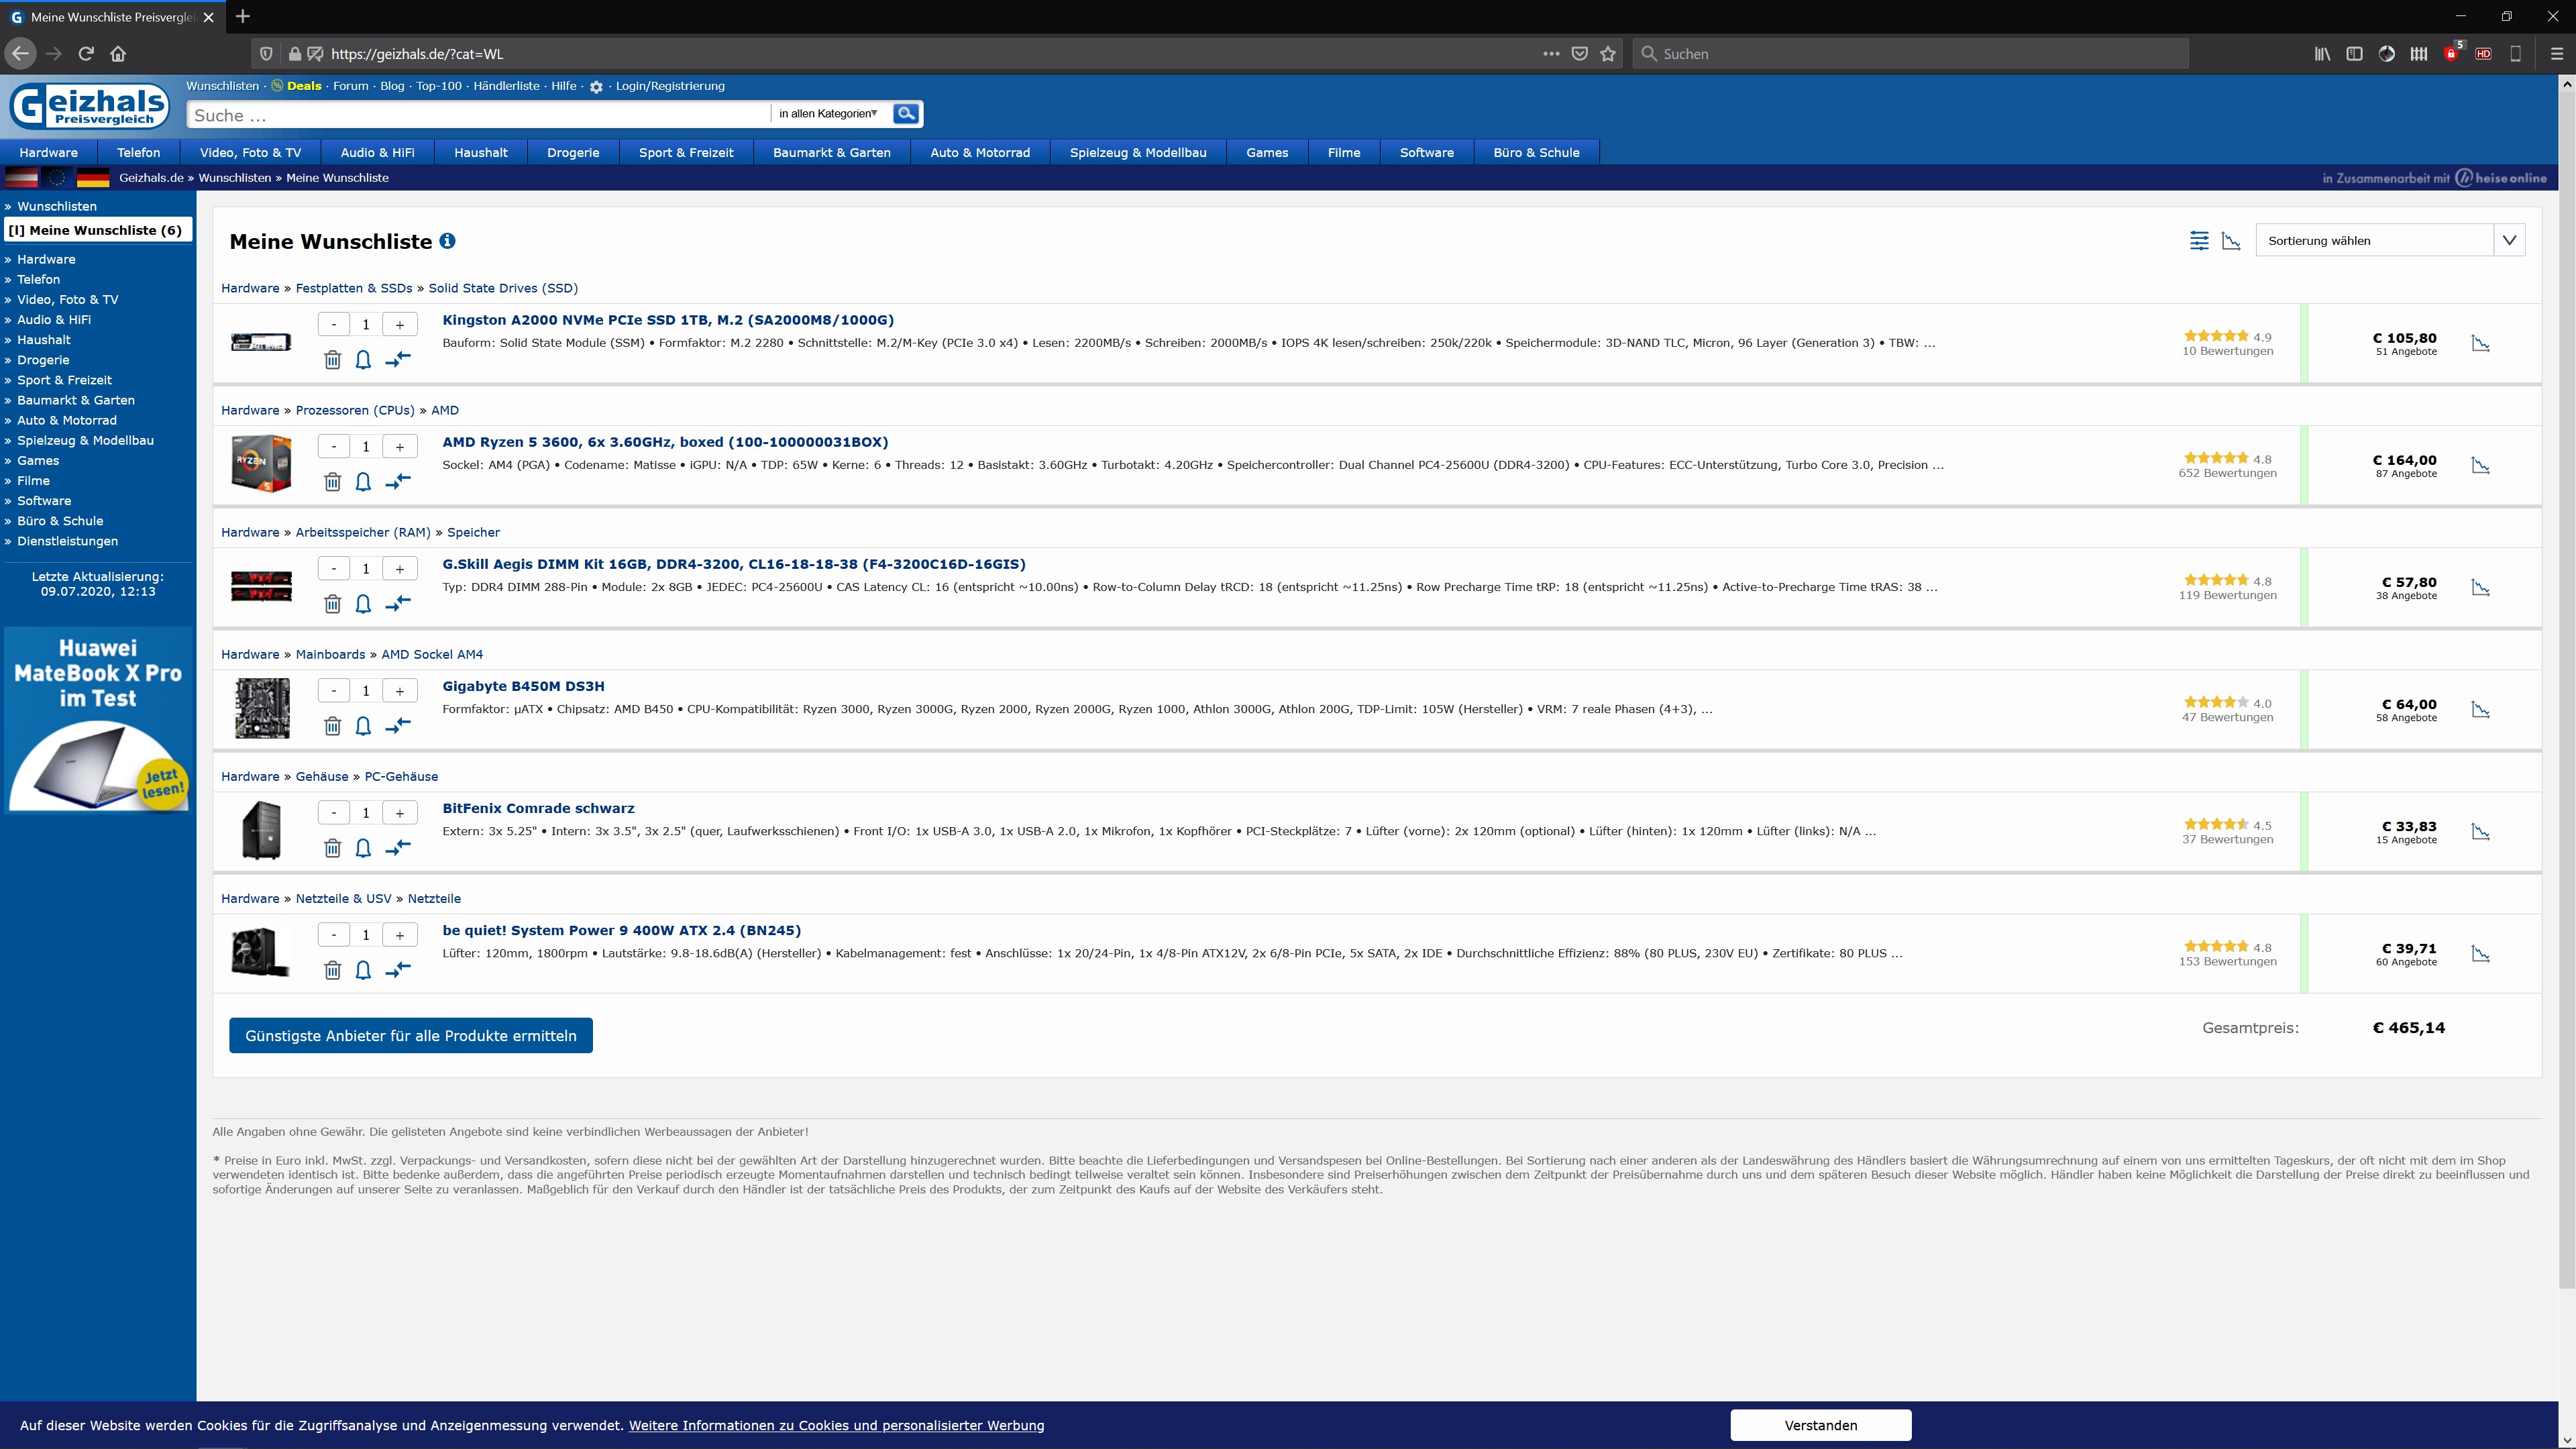This screenshot has height=1449, width=2576.
Task: Click site settings gear icon in top nav
Action: pos(596,87)
